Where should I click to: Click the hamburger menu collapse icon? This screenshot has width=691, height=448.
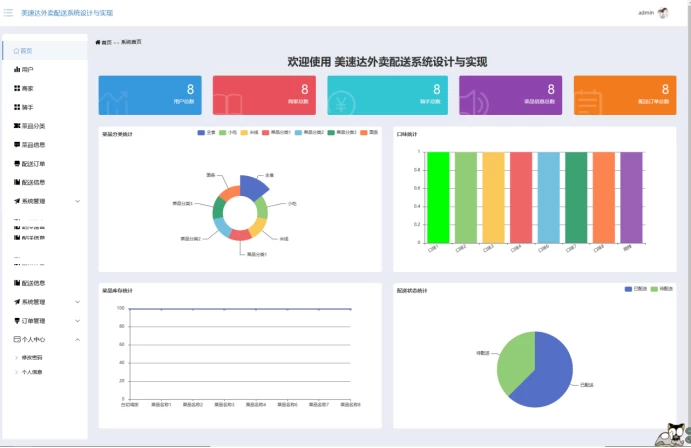click(x=8, y=13)
